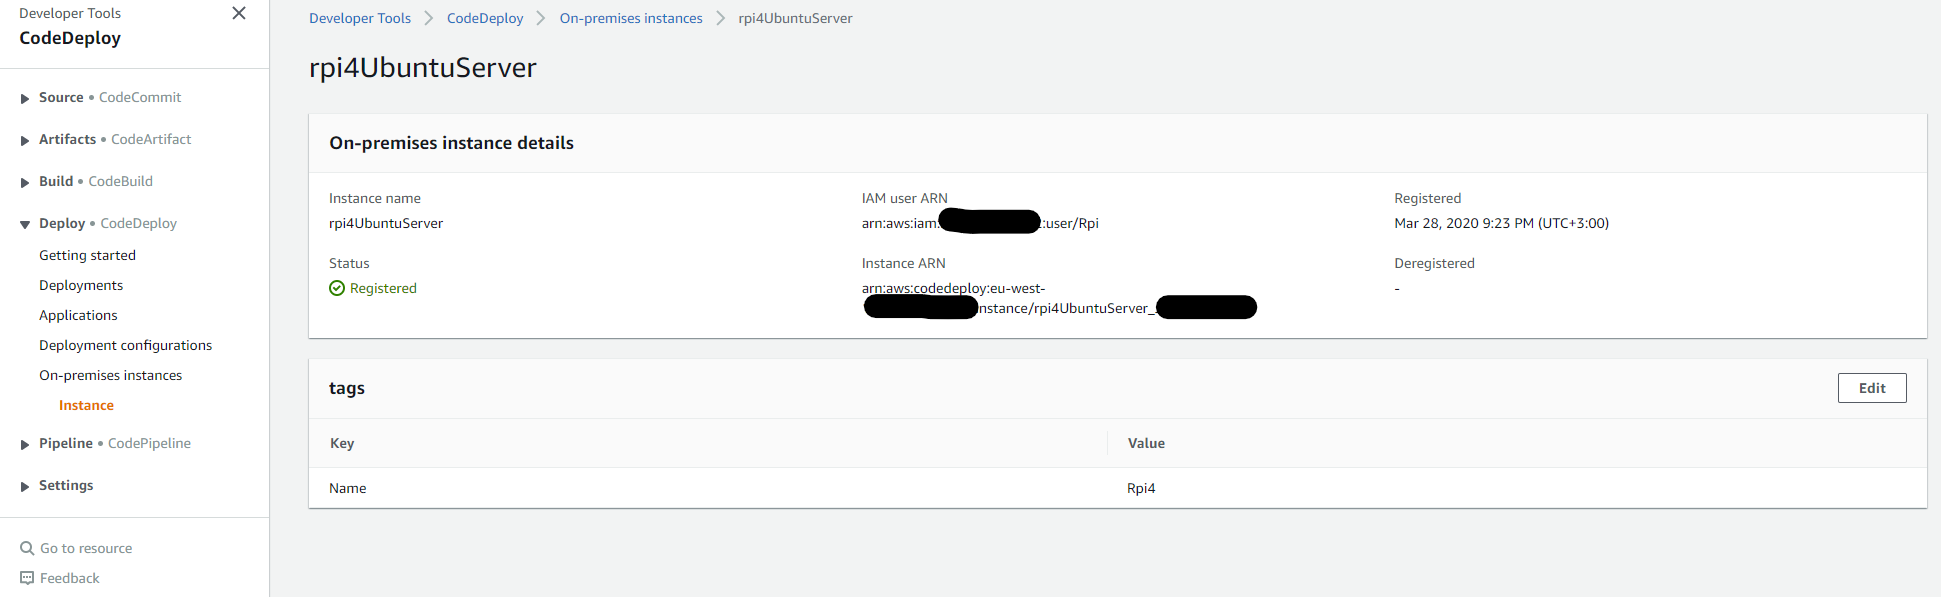Click the Instance ARN value text
This screenshot has width=1941, height=597.
click(1059, 298)
